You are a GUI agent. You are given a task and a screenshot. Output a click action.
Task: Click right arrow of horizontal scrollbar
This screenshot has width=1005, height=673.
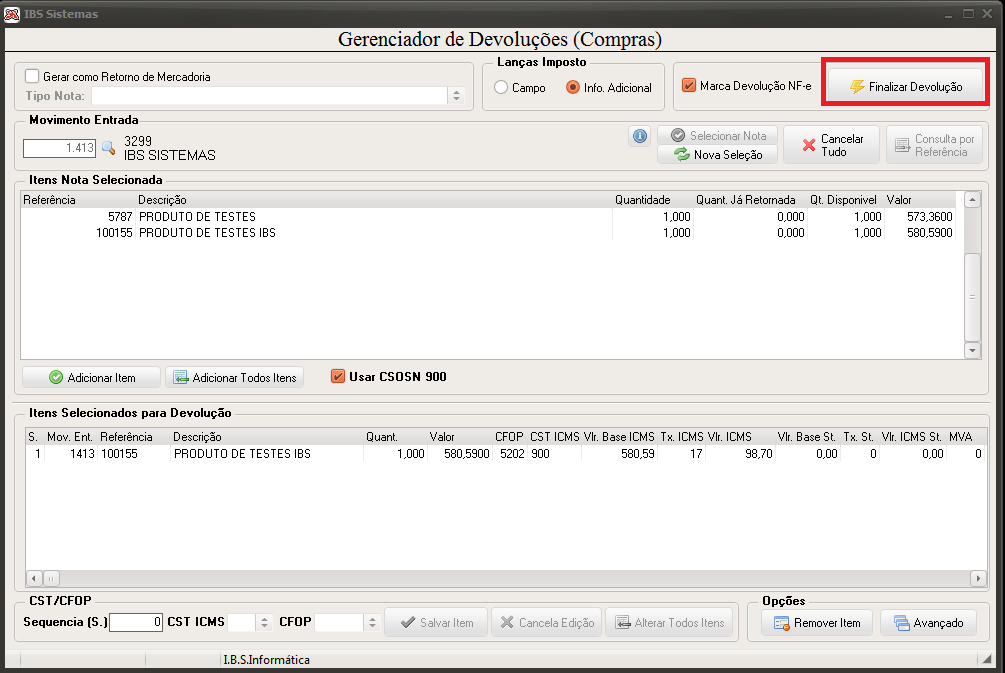click(x=978, y=578)
